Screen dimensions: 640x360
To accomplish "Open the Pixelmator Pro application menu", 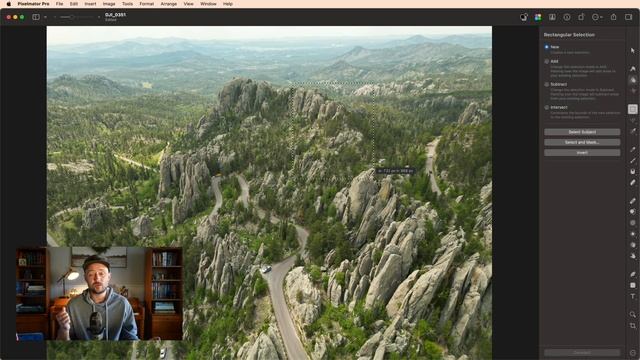I will 33,4.
